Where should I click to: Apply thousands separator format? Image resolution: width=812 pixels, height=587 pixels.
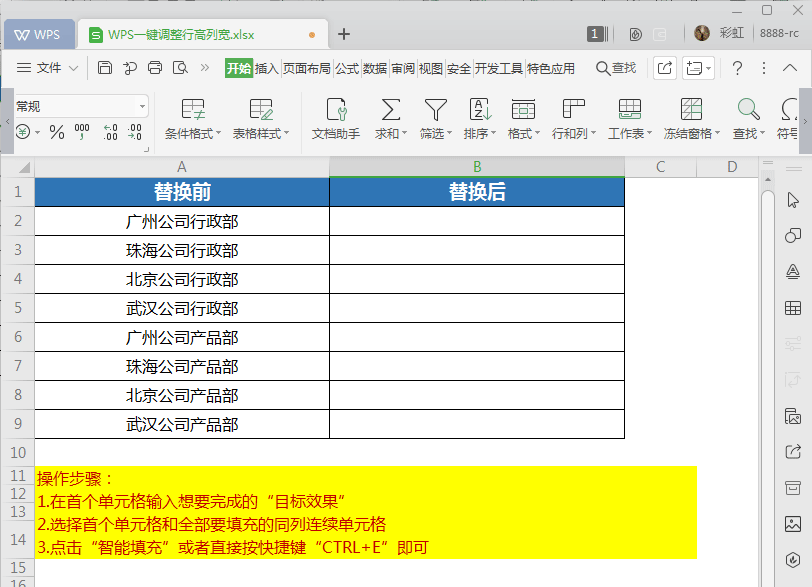pyautogui.click(x=82, y=132)
